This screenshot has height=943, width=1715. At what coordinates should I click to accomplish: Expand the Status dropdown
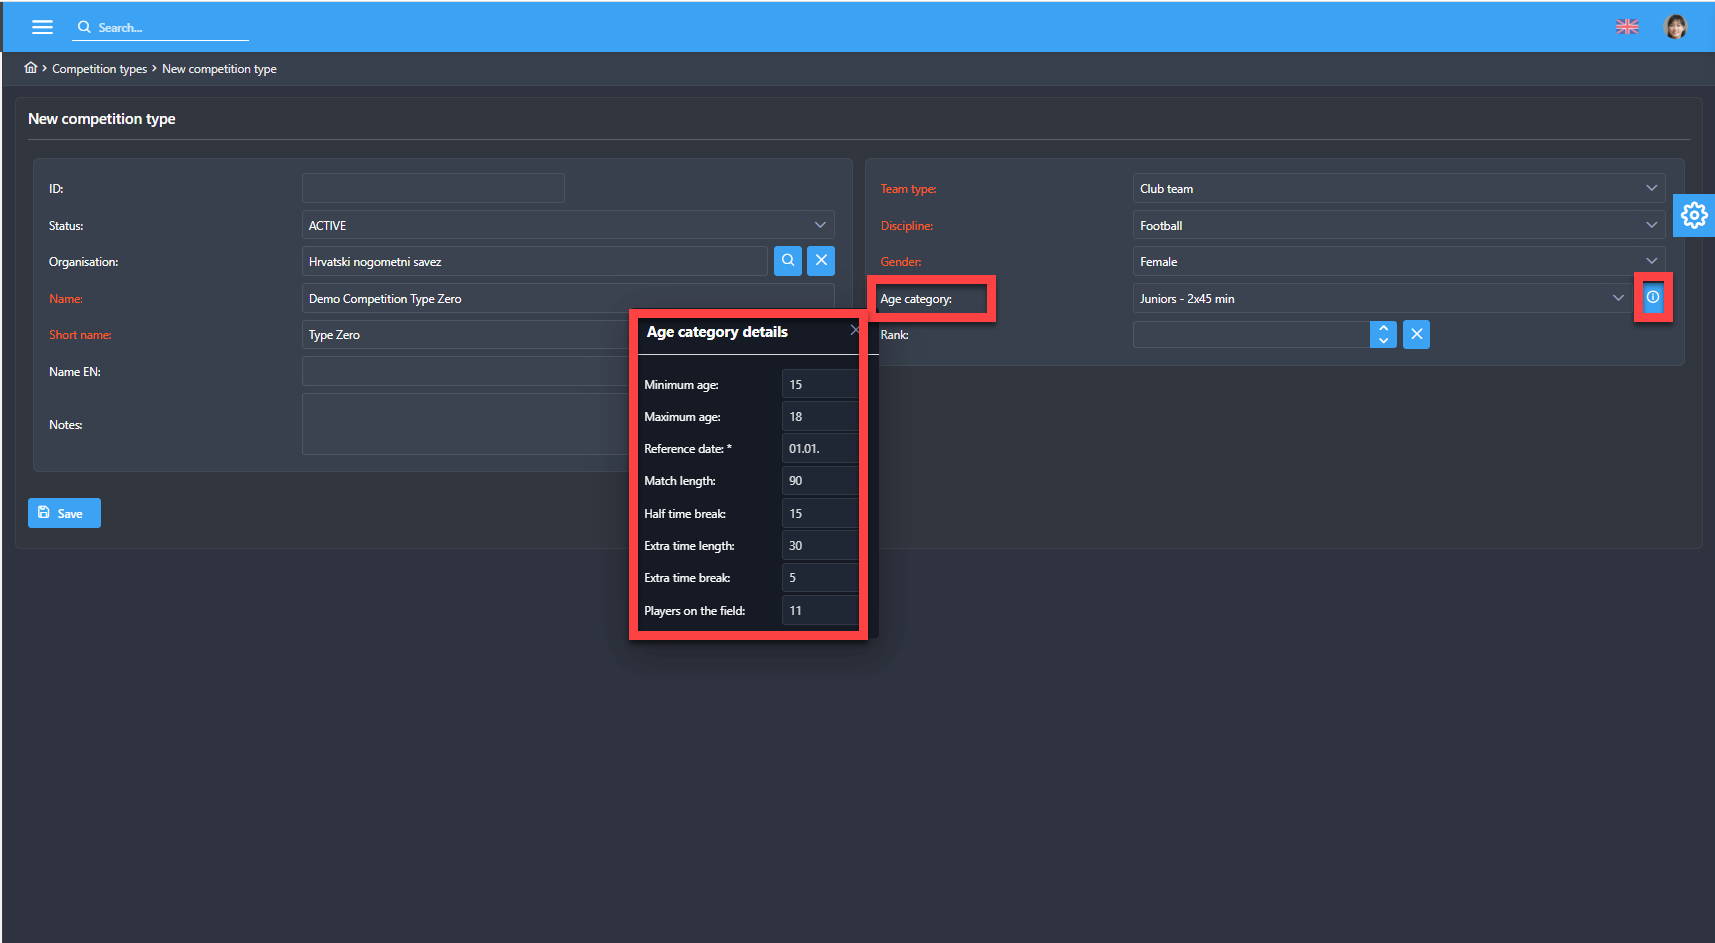click(820, 225)
